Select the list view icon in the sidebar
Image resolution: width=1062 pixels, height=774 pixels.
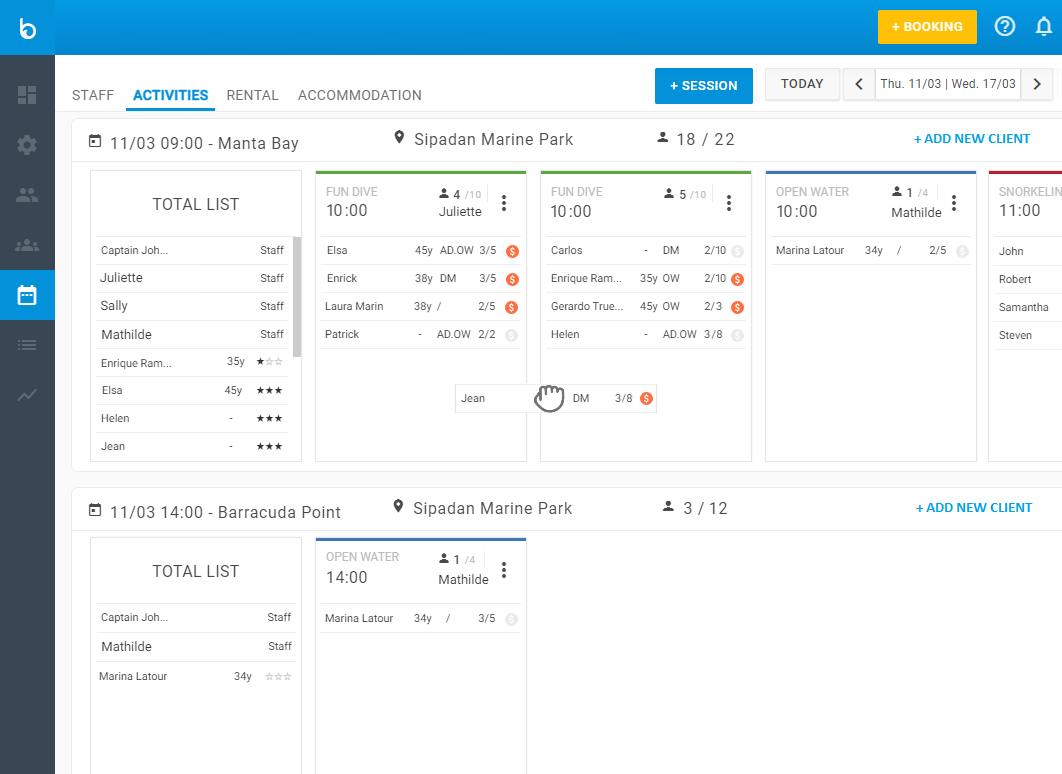pyautogui.click(x=27, y=345)
